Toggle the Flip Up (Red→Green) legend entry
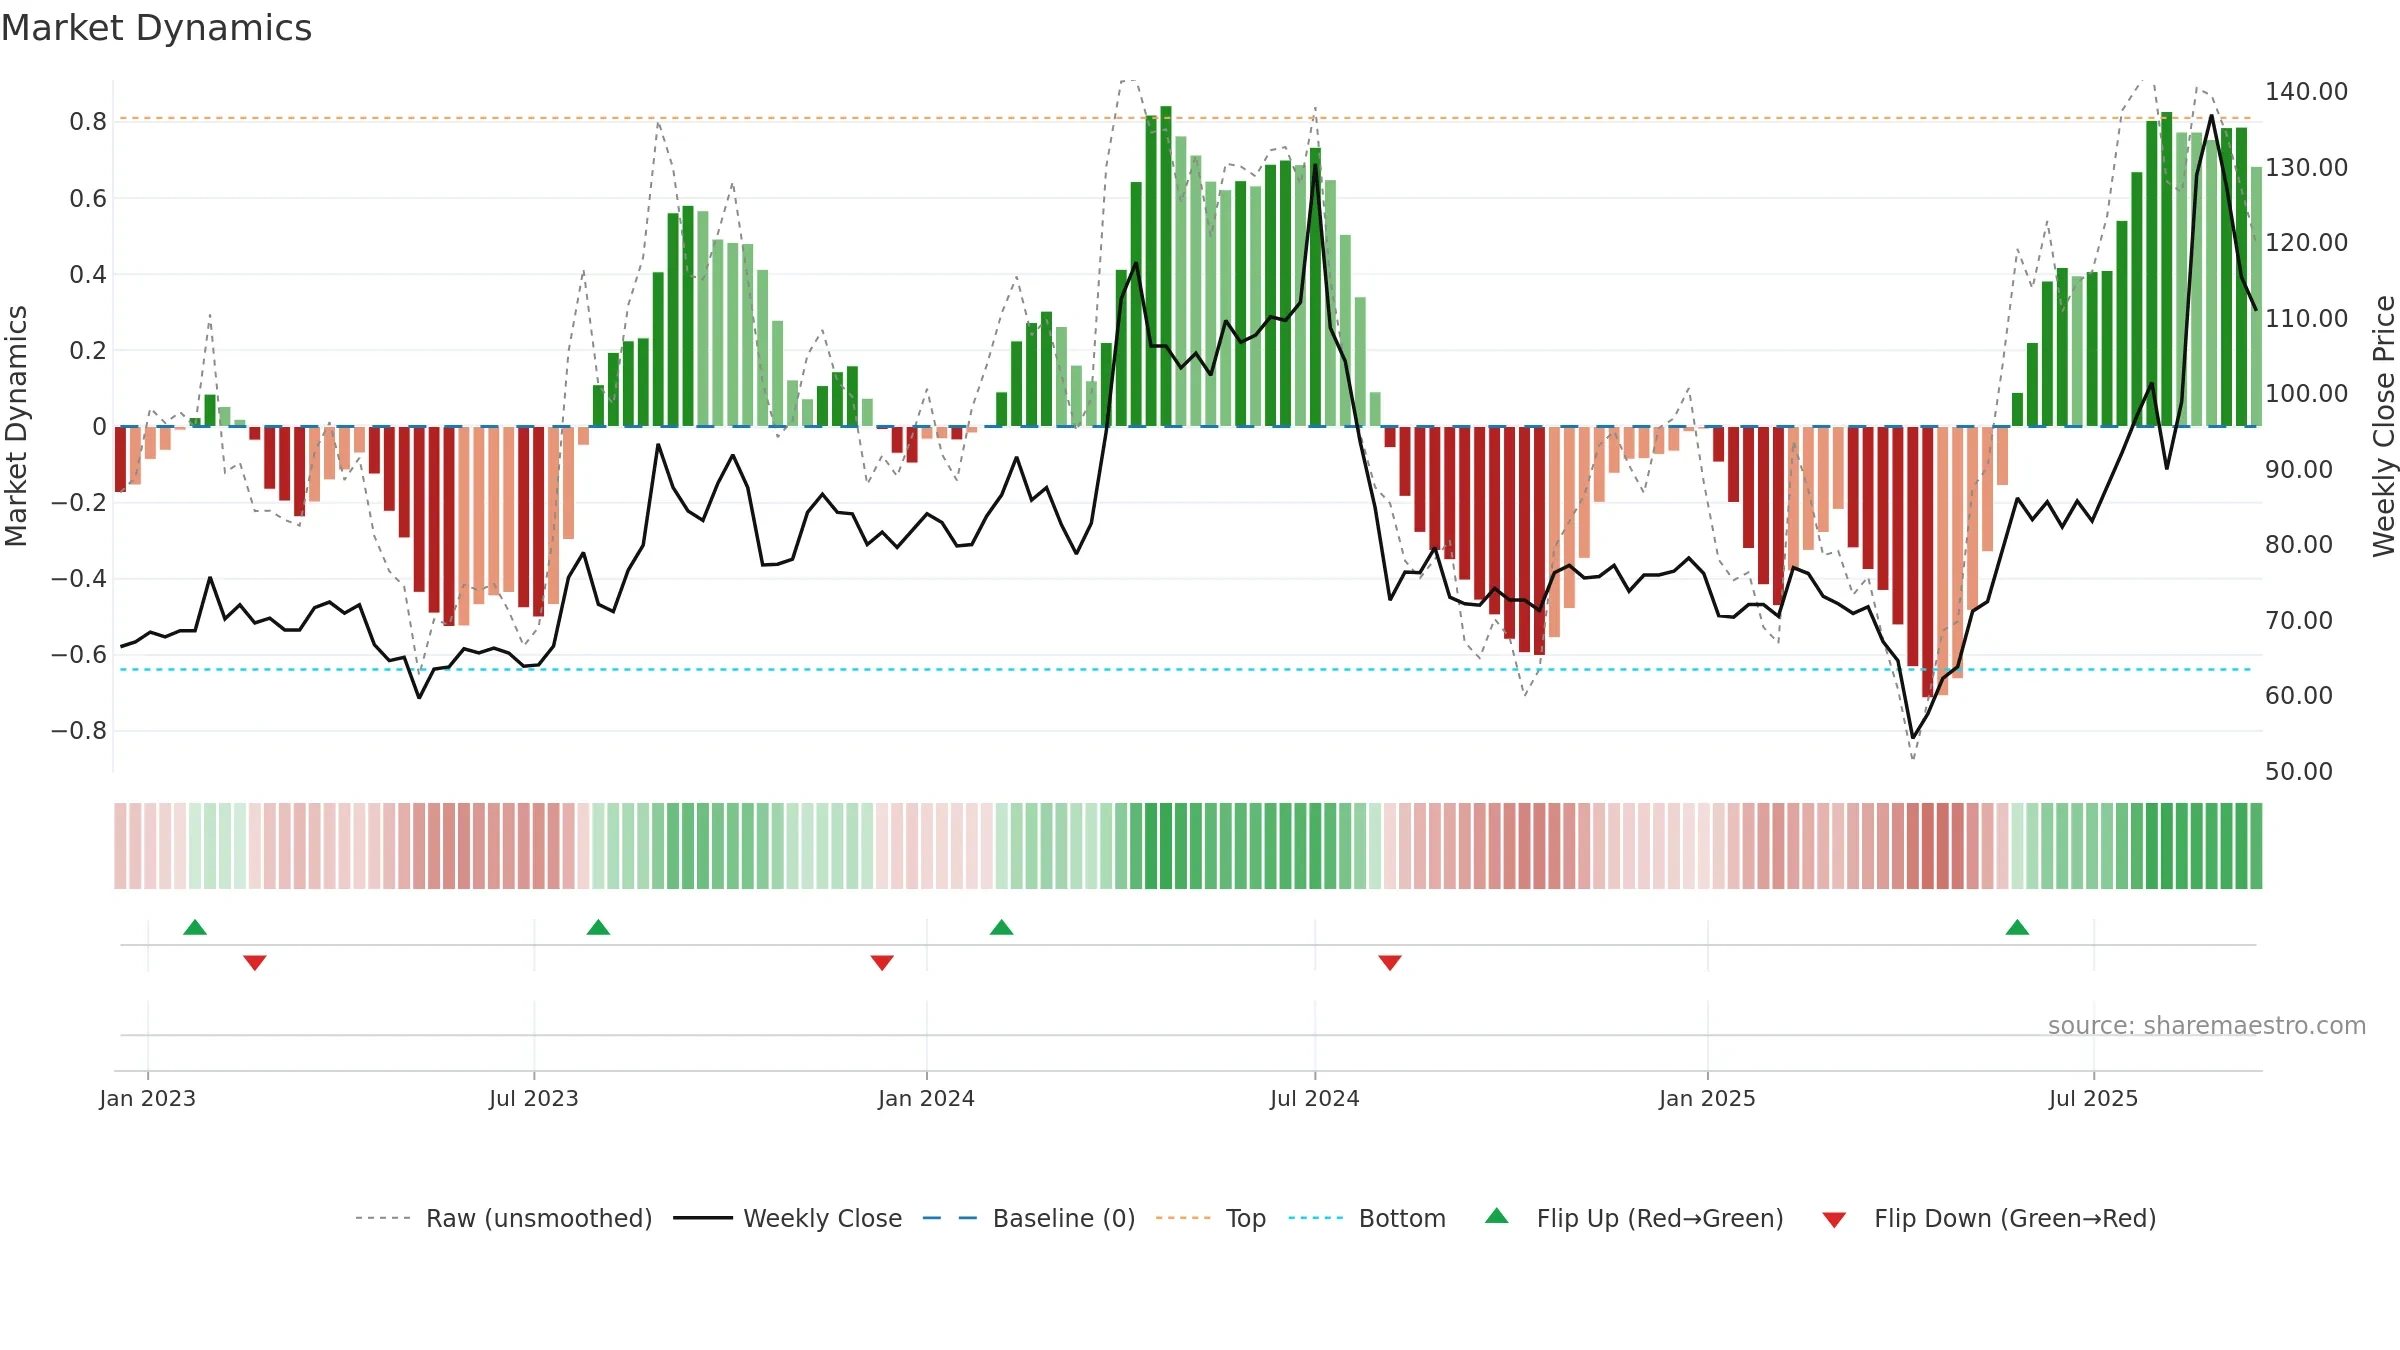Image resolution: width=2400 pixels, height=1350 pixels. (1634, 1218)
